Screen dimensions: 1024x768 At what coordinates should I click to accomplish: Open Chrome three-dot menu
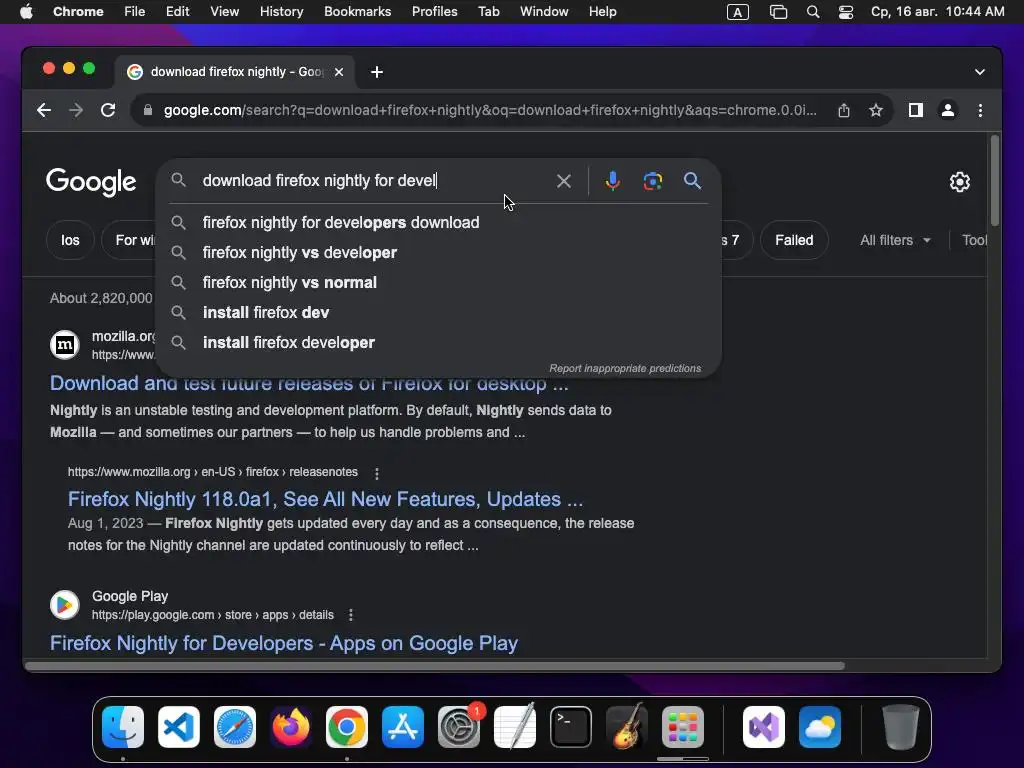point(980,110)
